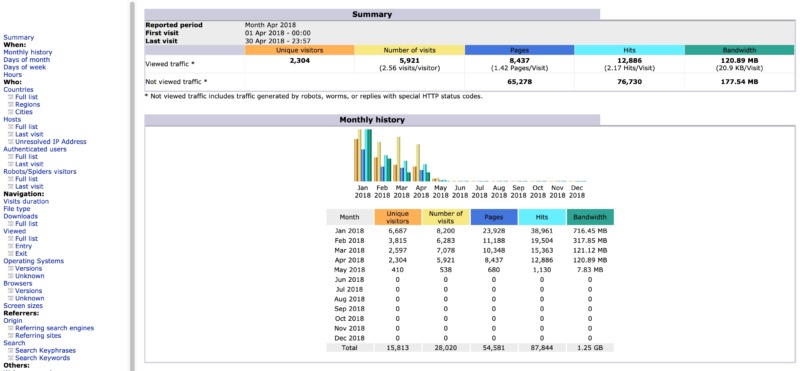Jump to the Browsers section
This screenshot has height=371, width=800.
coord(18,284)
